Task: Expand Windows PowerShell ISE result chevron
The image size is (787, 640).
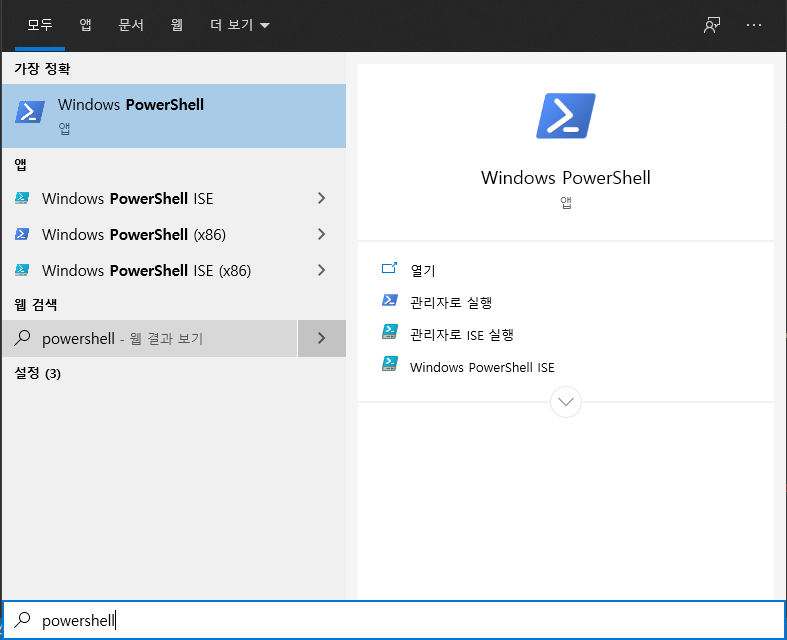Action: pyautogui.click(x=322, y=198)
